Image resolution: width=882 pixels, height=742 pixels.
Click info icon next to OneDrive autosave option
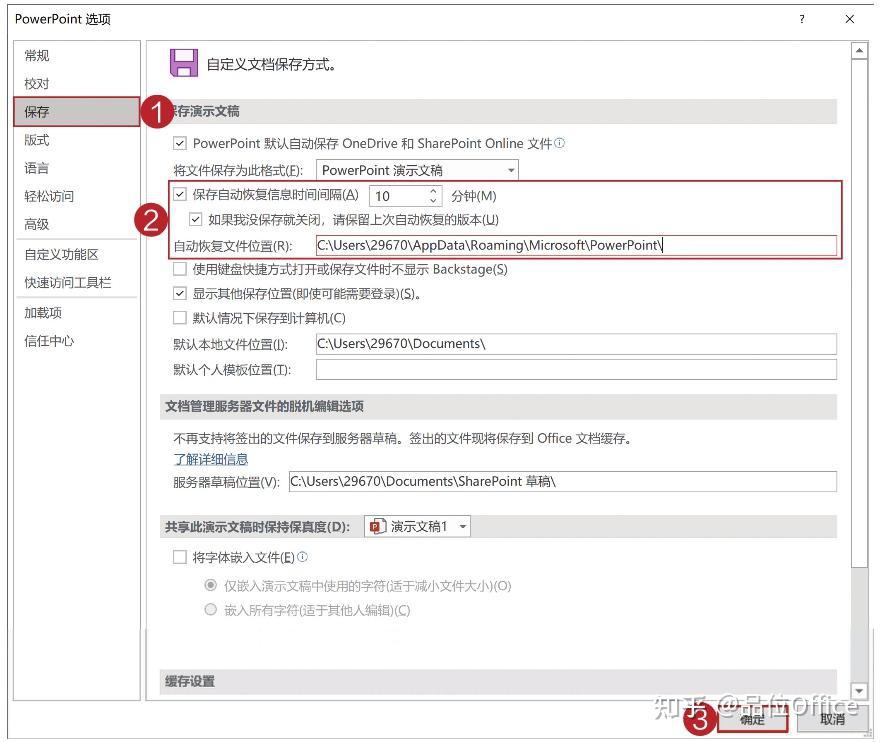coord(559,143)
